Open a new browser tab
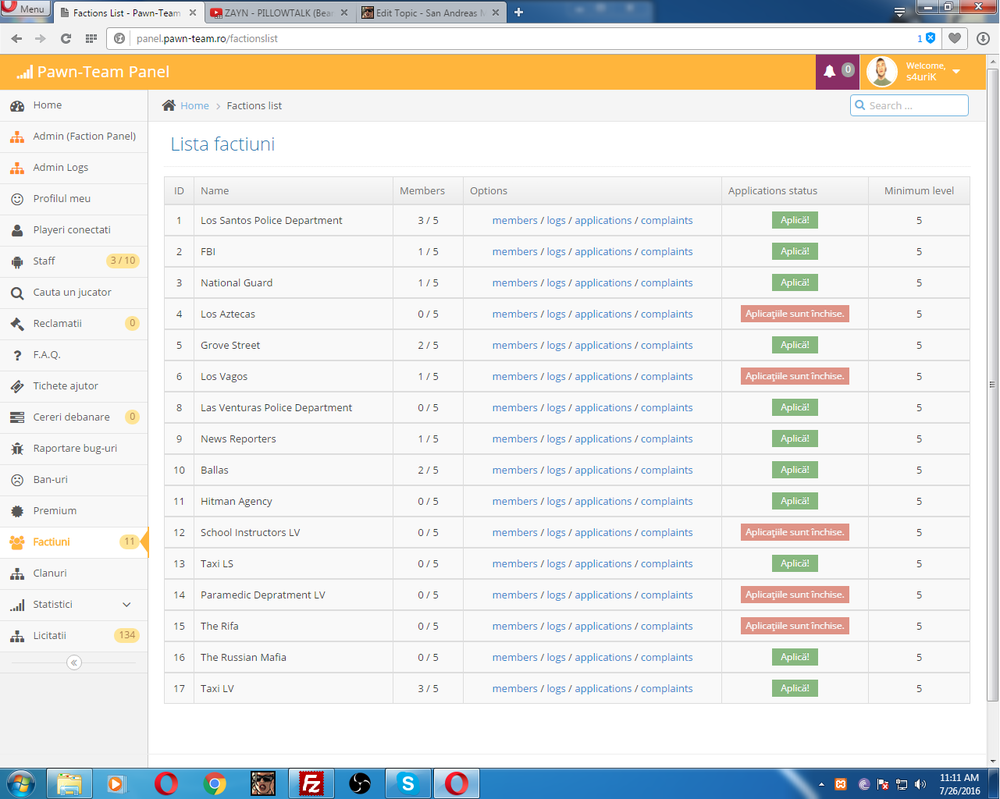 click(x=518, y=12)
